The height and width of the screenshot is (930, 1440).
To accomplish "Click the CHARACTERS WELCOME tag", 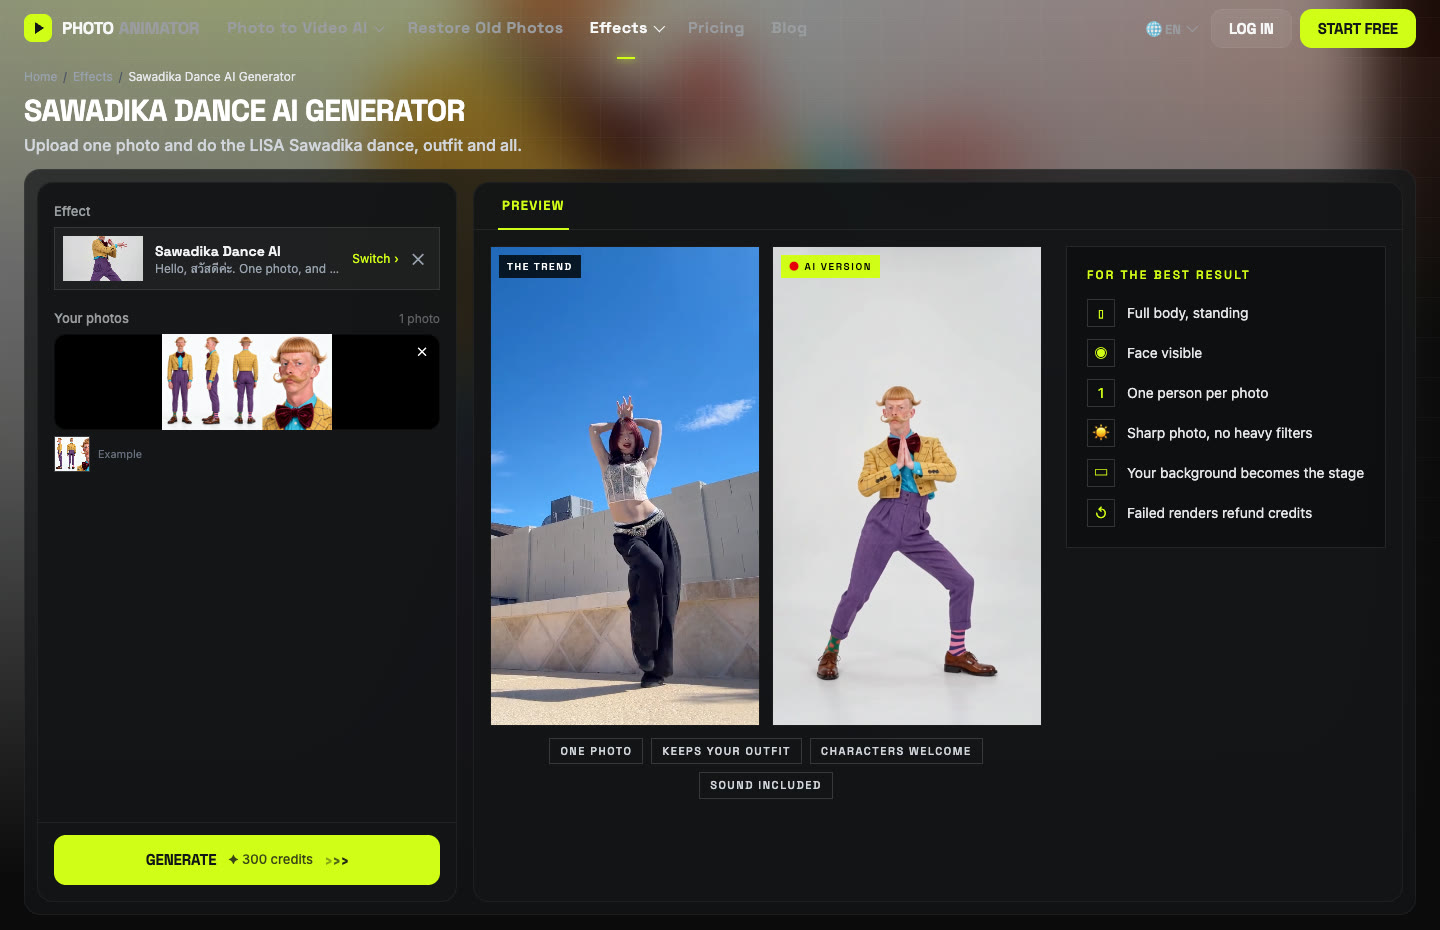I will pos(896,751).
